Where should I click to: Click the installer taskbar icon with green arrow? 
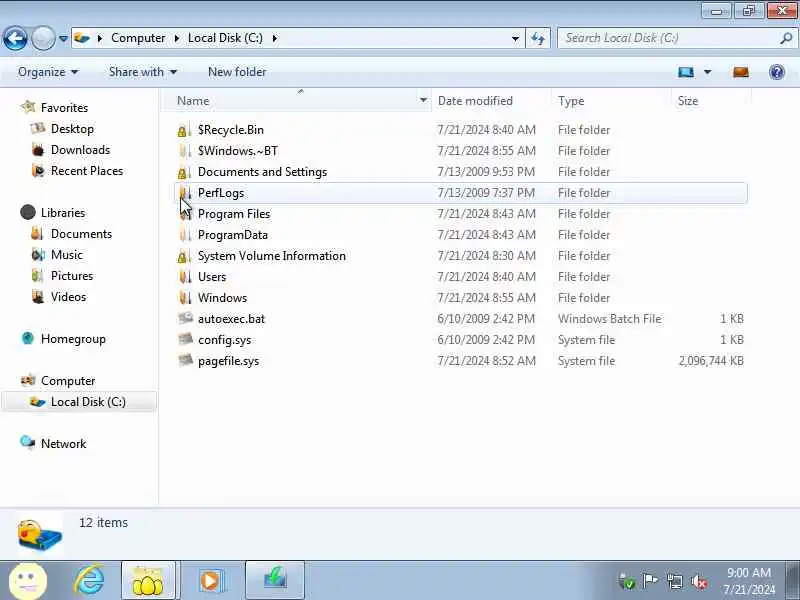pos(275,581)
